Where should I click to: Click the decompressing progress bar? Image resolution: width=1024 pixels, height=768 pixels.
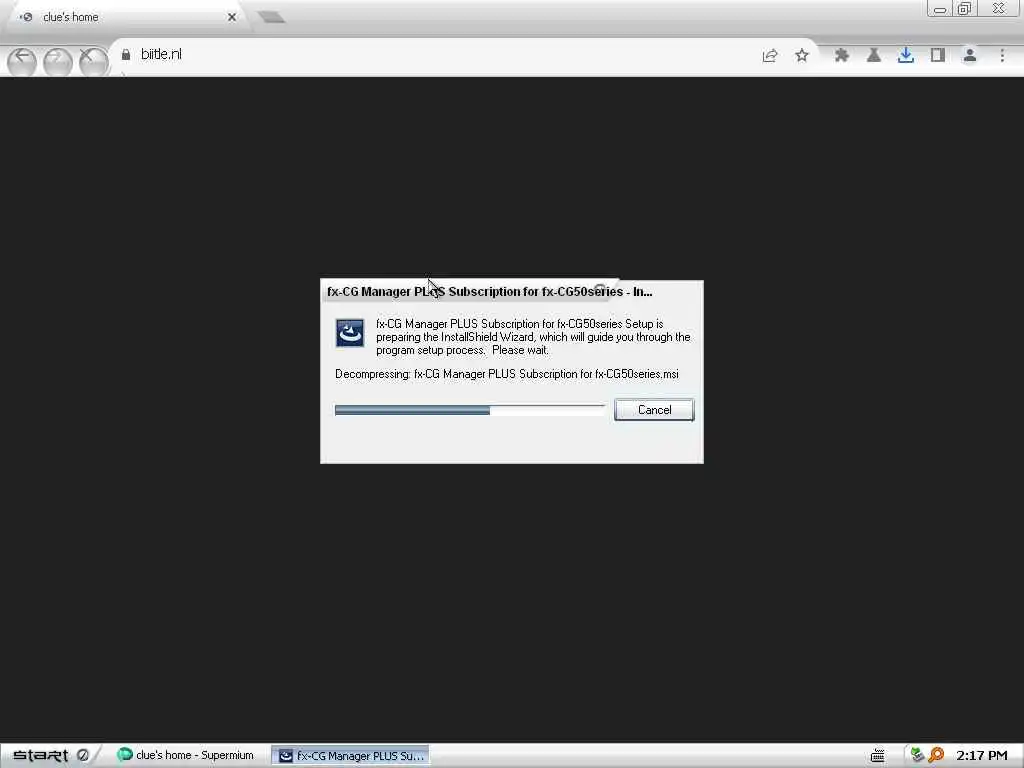click(470, 409)
